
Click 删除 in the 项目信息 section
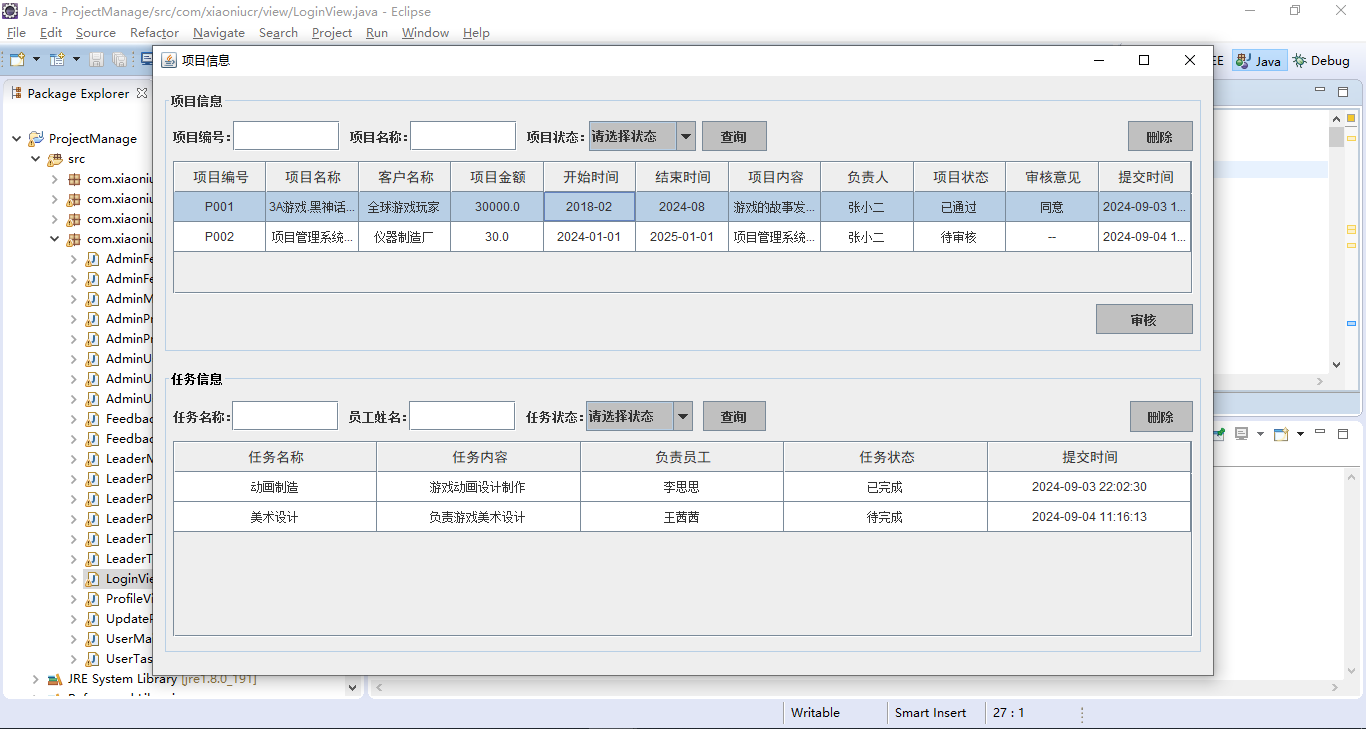[1160, 136]
